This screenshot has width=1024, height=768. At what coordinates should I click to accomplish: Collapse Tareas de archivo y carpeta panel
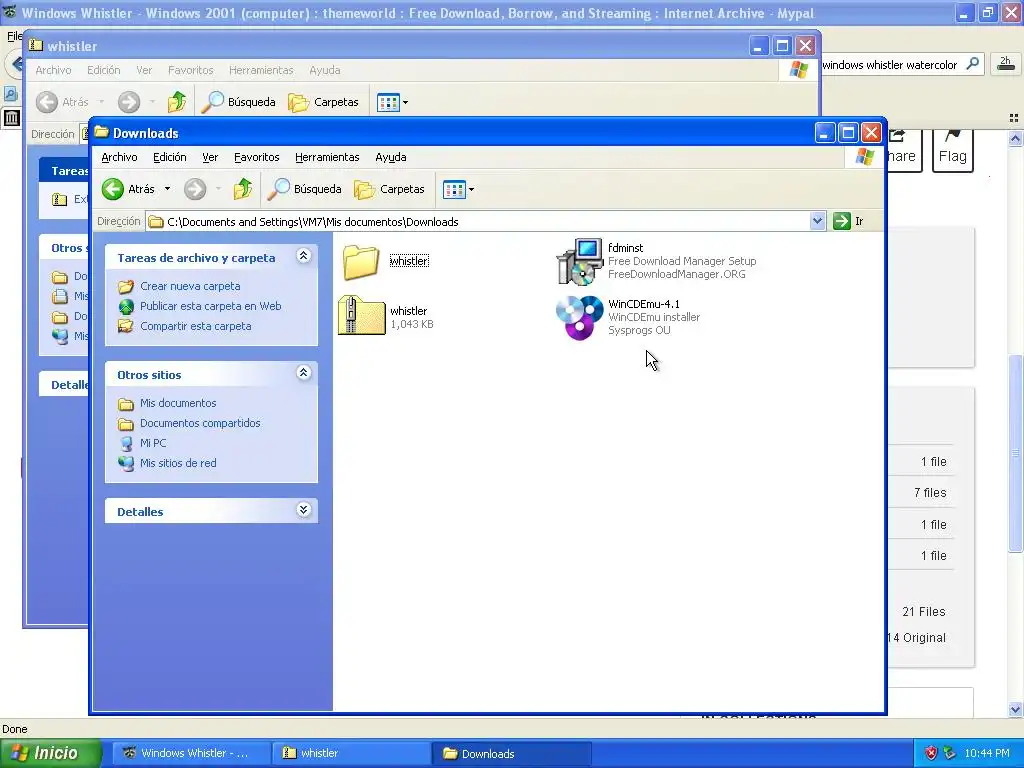click(x=303, y=256)
